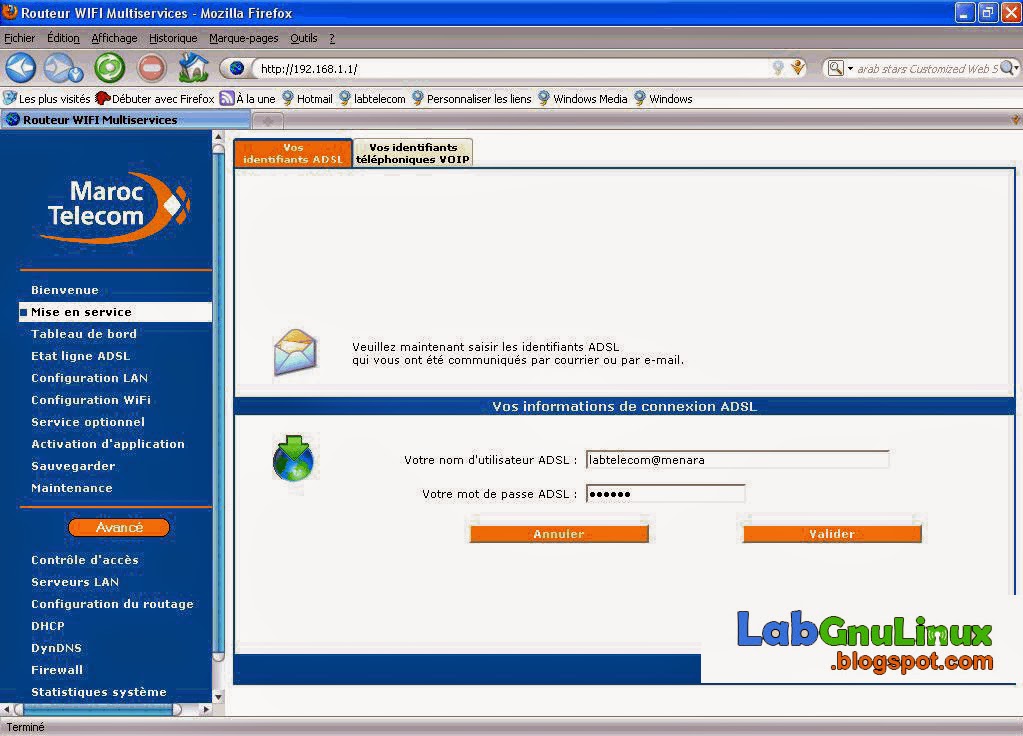The width and height of the screenshot is (1023, 736).
Task: Click sidebar vertical scrollbar down arrow
Action: coord(219,697)
